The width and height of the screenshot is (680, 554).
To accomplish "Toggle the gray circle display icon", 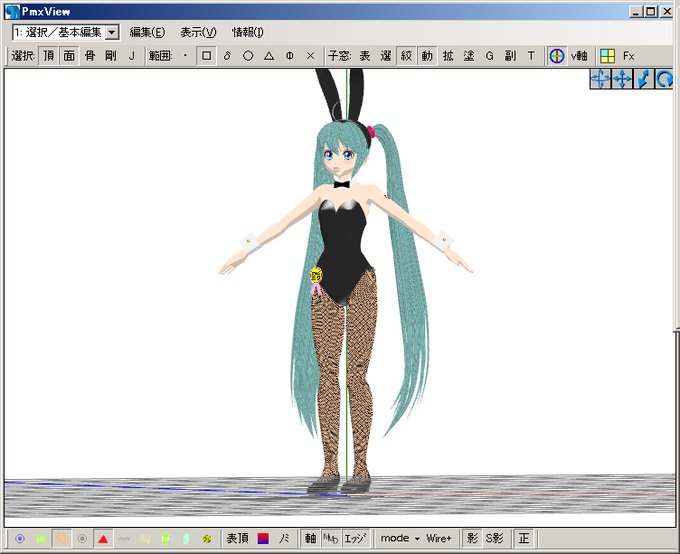I will (82, 539).
